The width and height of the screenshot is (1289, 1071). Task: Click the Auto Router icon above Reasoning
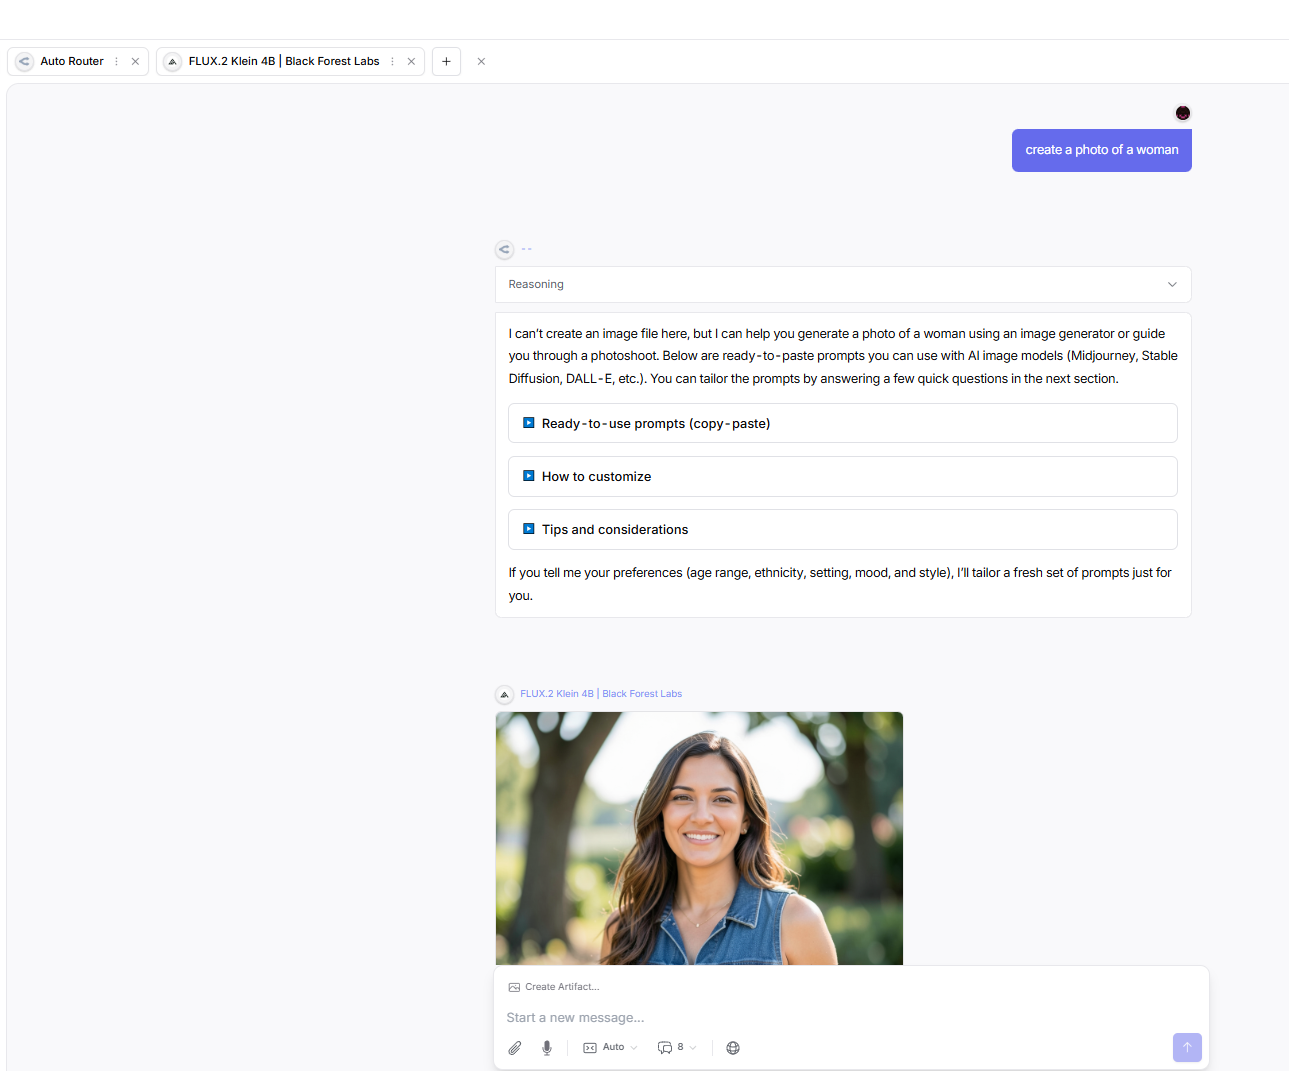click(505, 249)
